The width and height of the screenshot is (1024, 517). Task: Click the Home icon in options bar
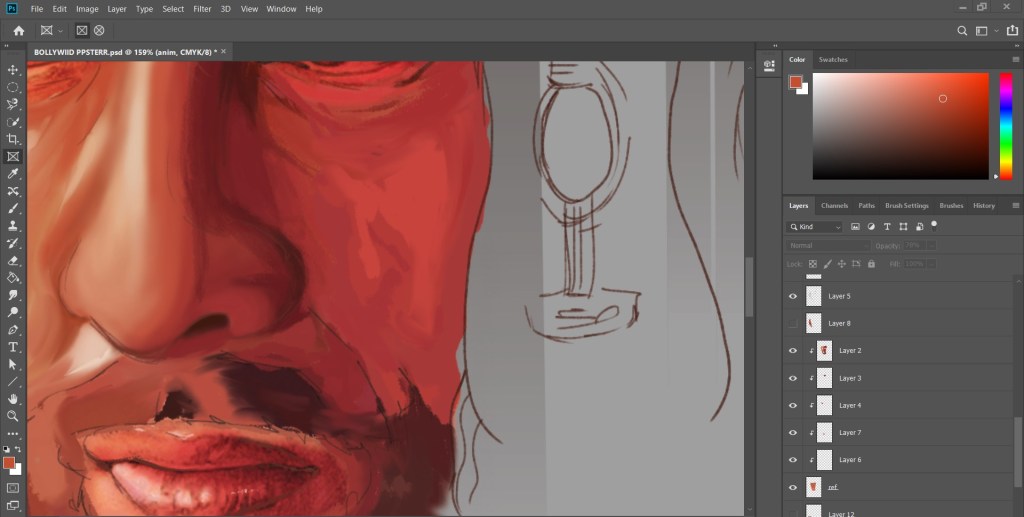tap(18, 31)
